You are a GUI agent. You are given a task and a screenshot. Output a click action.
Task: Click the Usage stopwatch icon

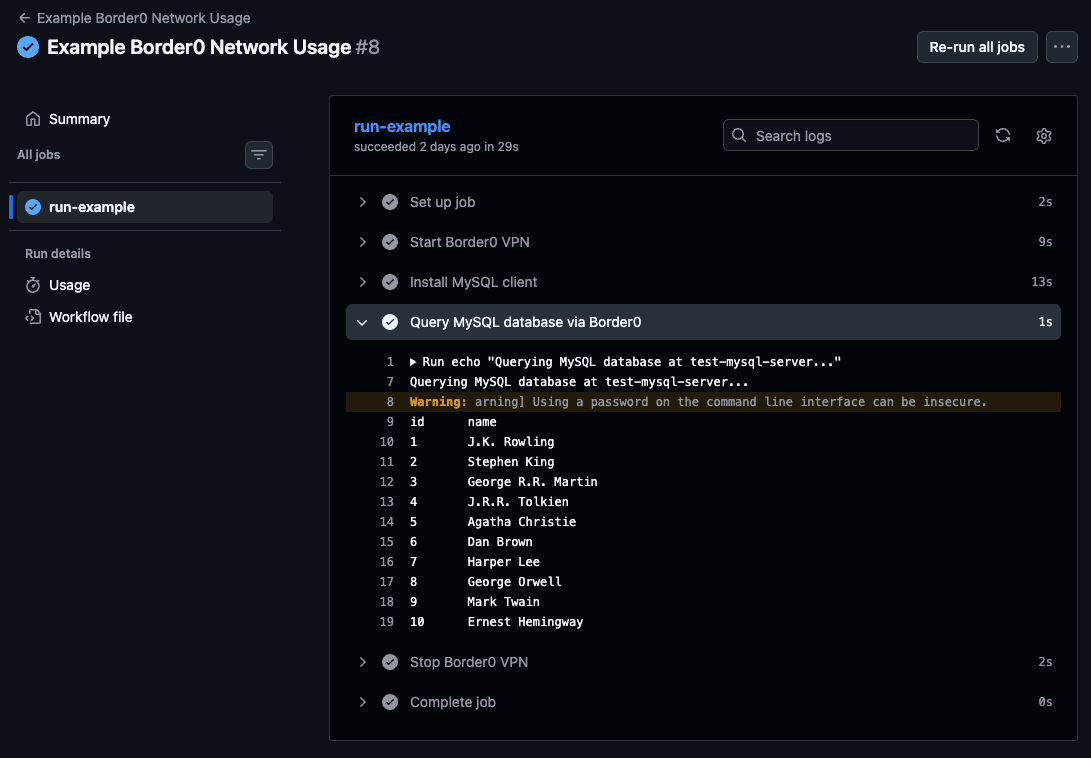(33, 285)
